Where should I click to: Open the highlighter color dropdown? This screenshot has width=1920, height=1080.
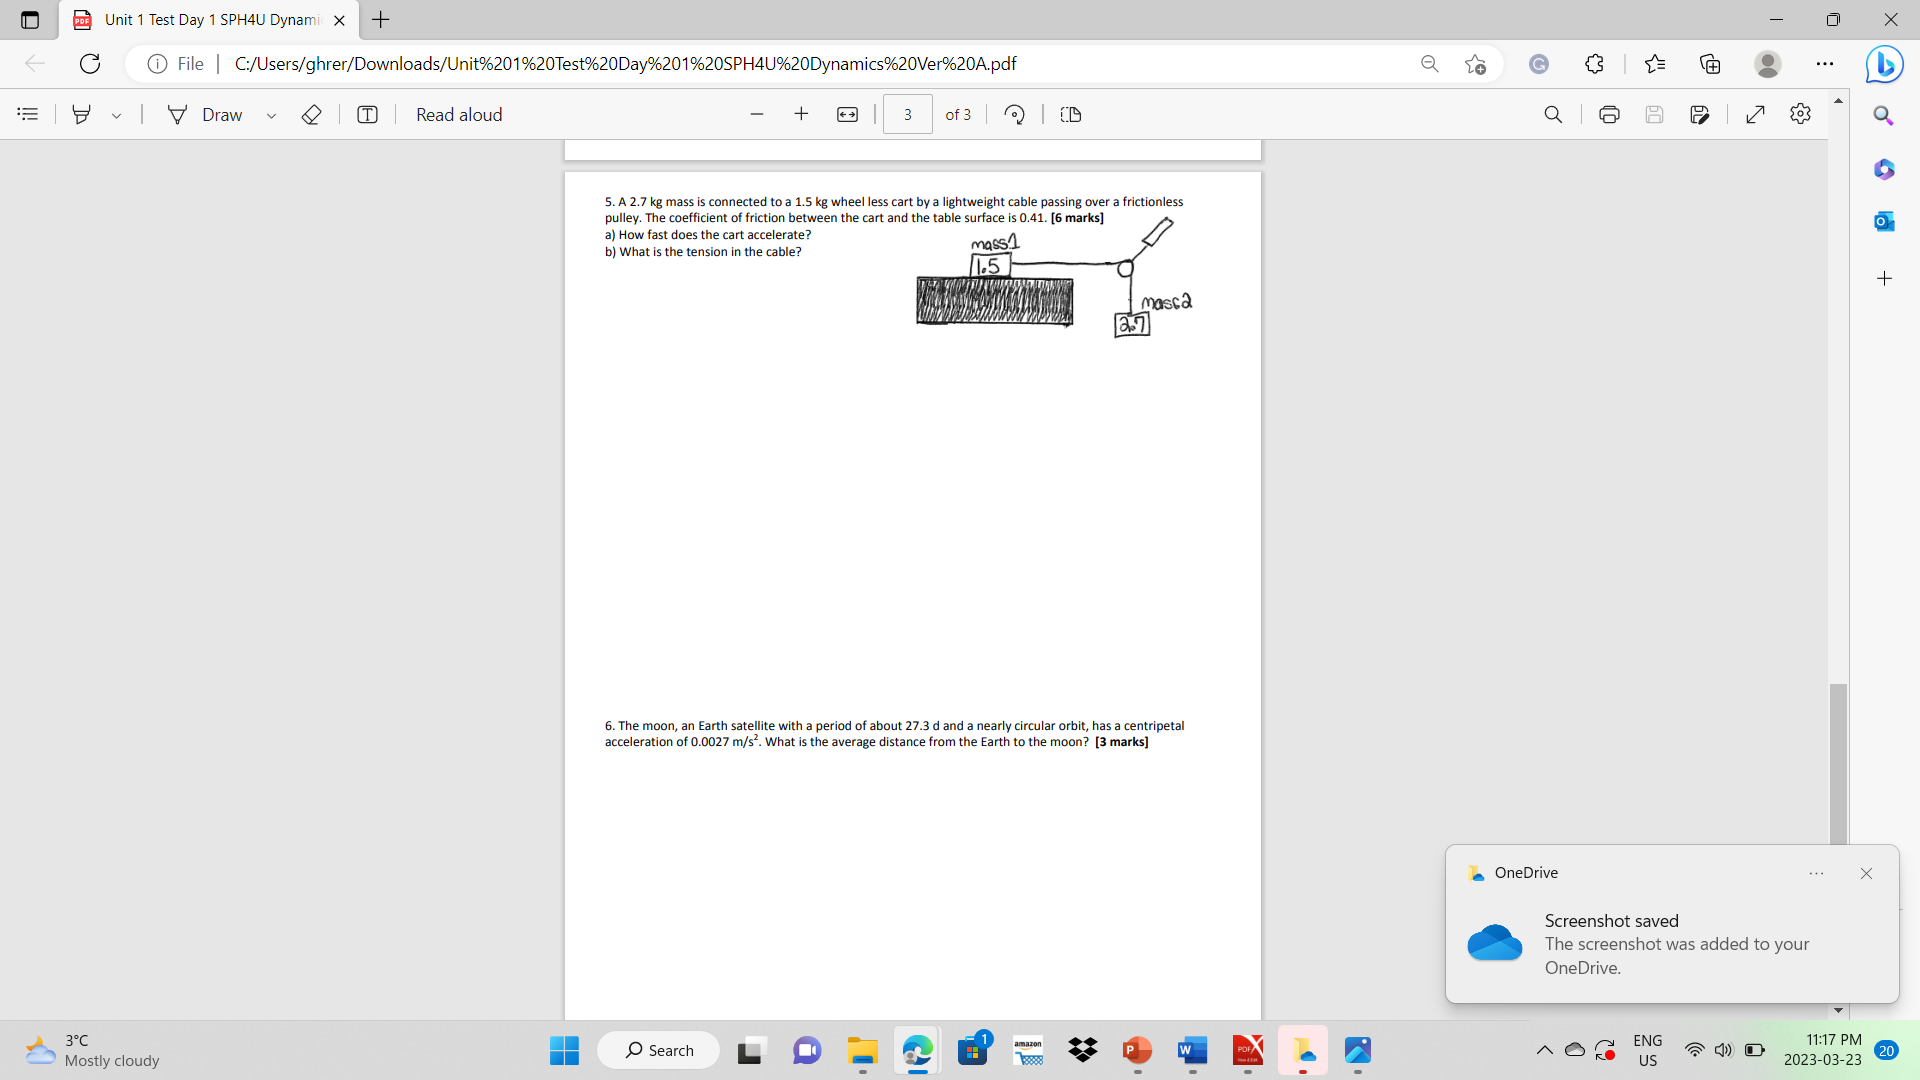pos(116,114)
